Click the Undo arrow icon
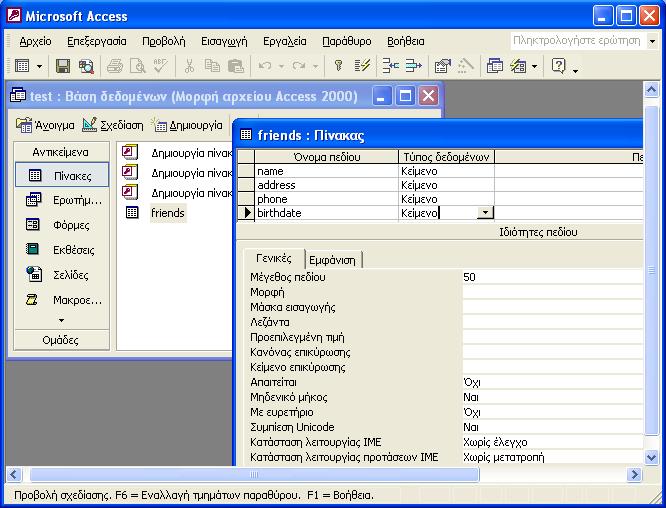The image size is (666, 508). (265, 66)
